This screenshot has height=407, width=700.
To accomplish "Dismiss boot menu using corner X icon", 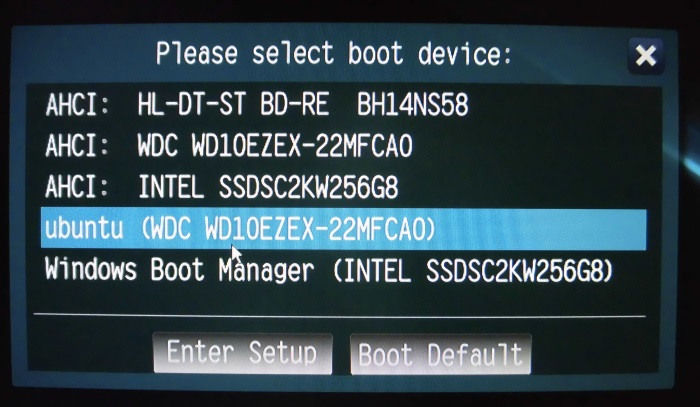I will point(646,56).
